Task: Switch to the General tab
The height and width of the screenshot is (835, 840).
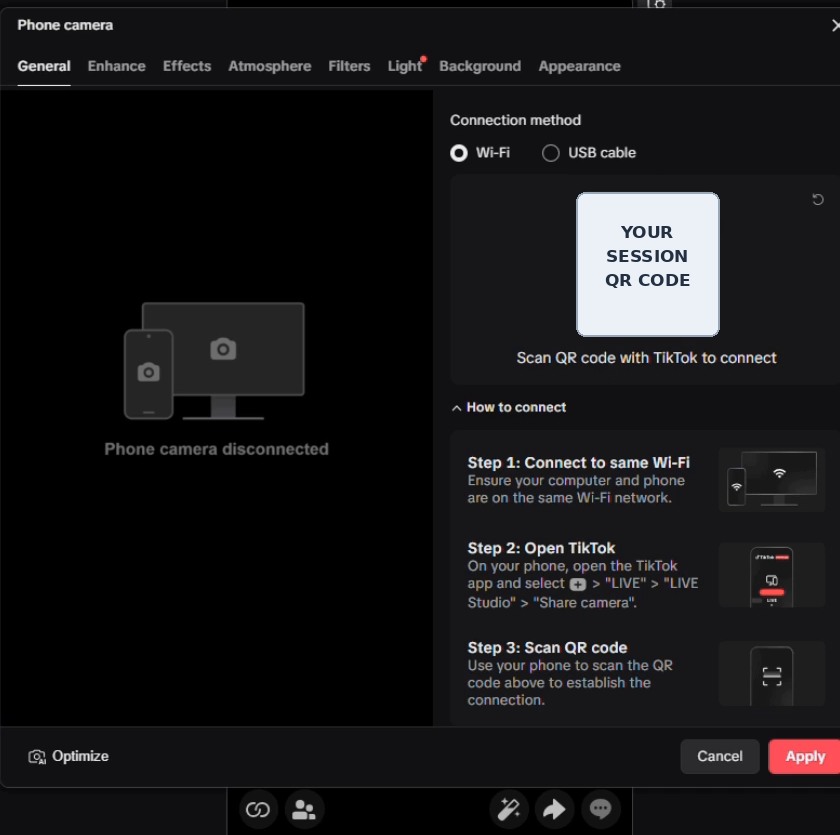Action: click(44, 66)
